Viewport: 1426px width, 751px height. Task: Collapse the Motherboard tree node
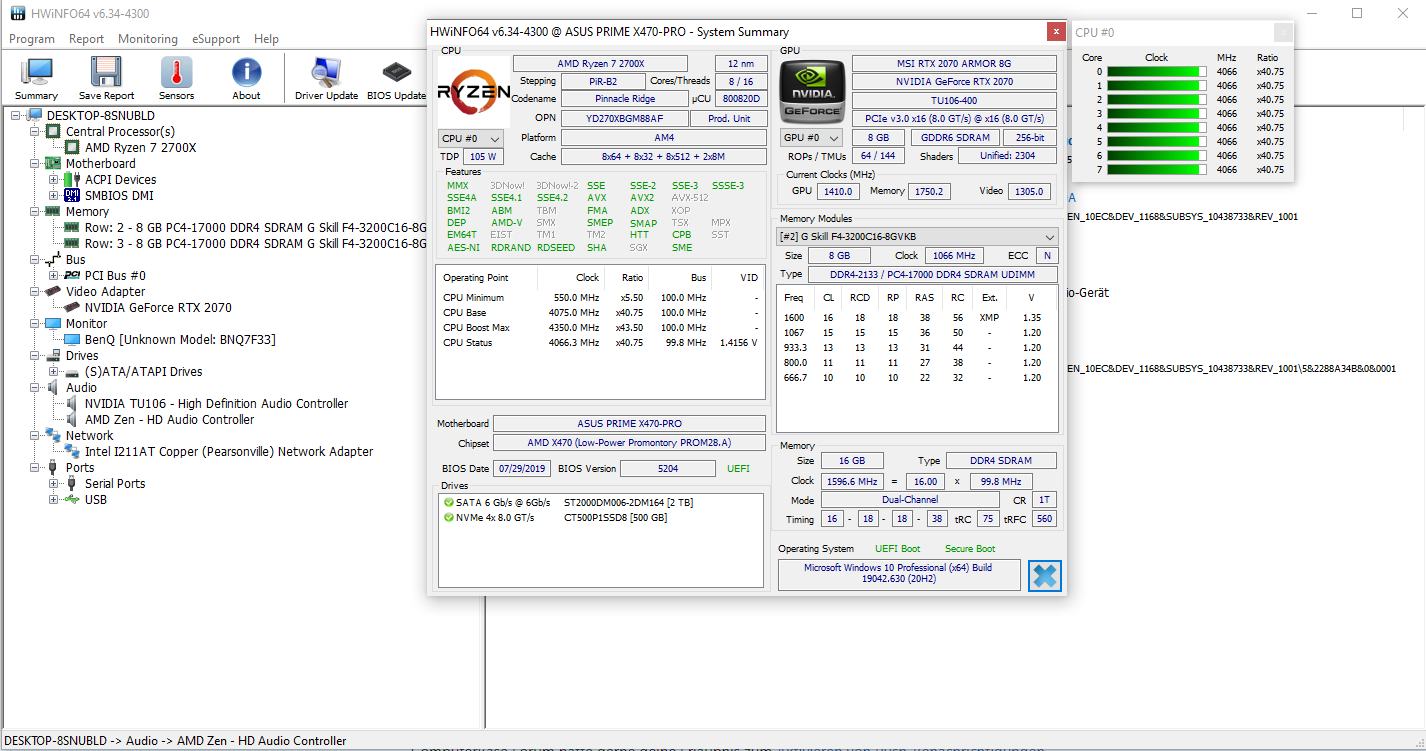coord(36,164)
